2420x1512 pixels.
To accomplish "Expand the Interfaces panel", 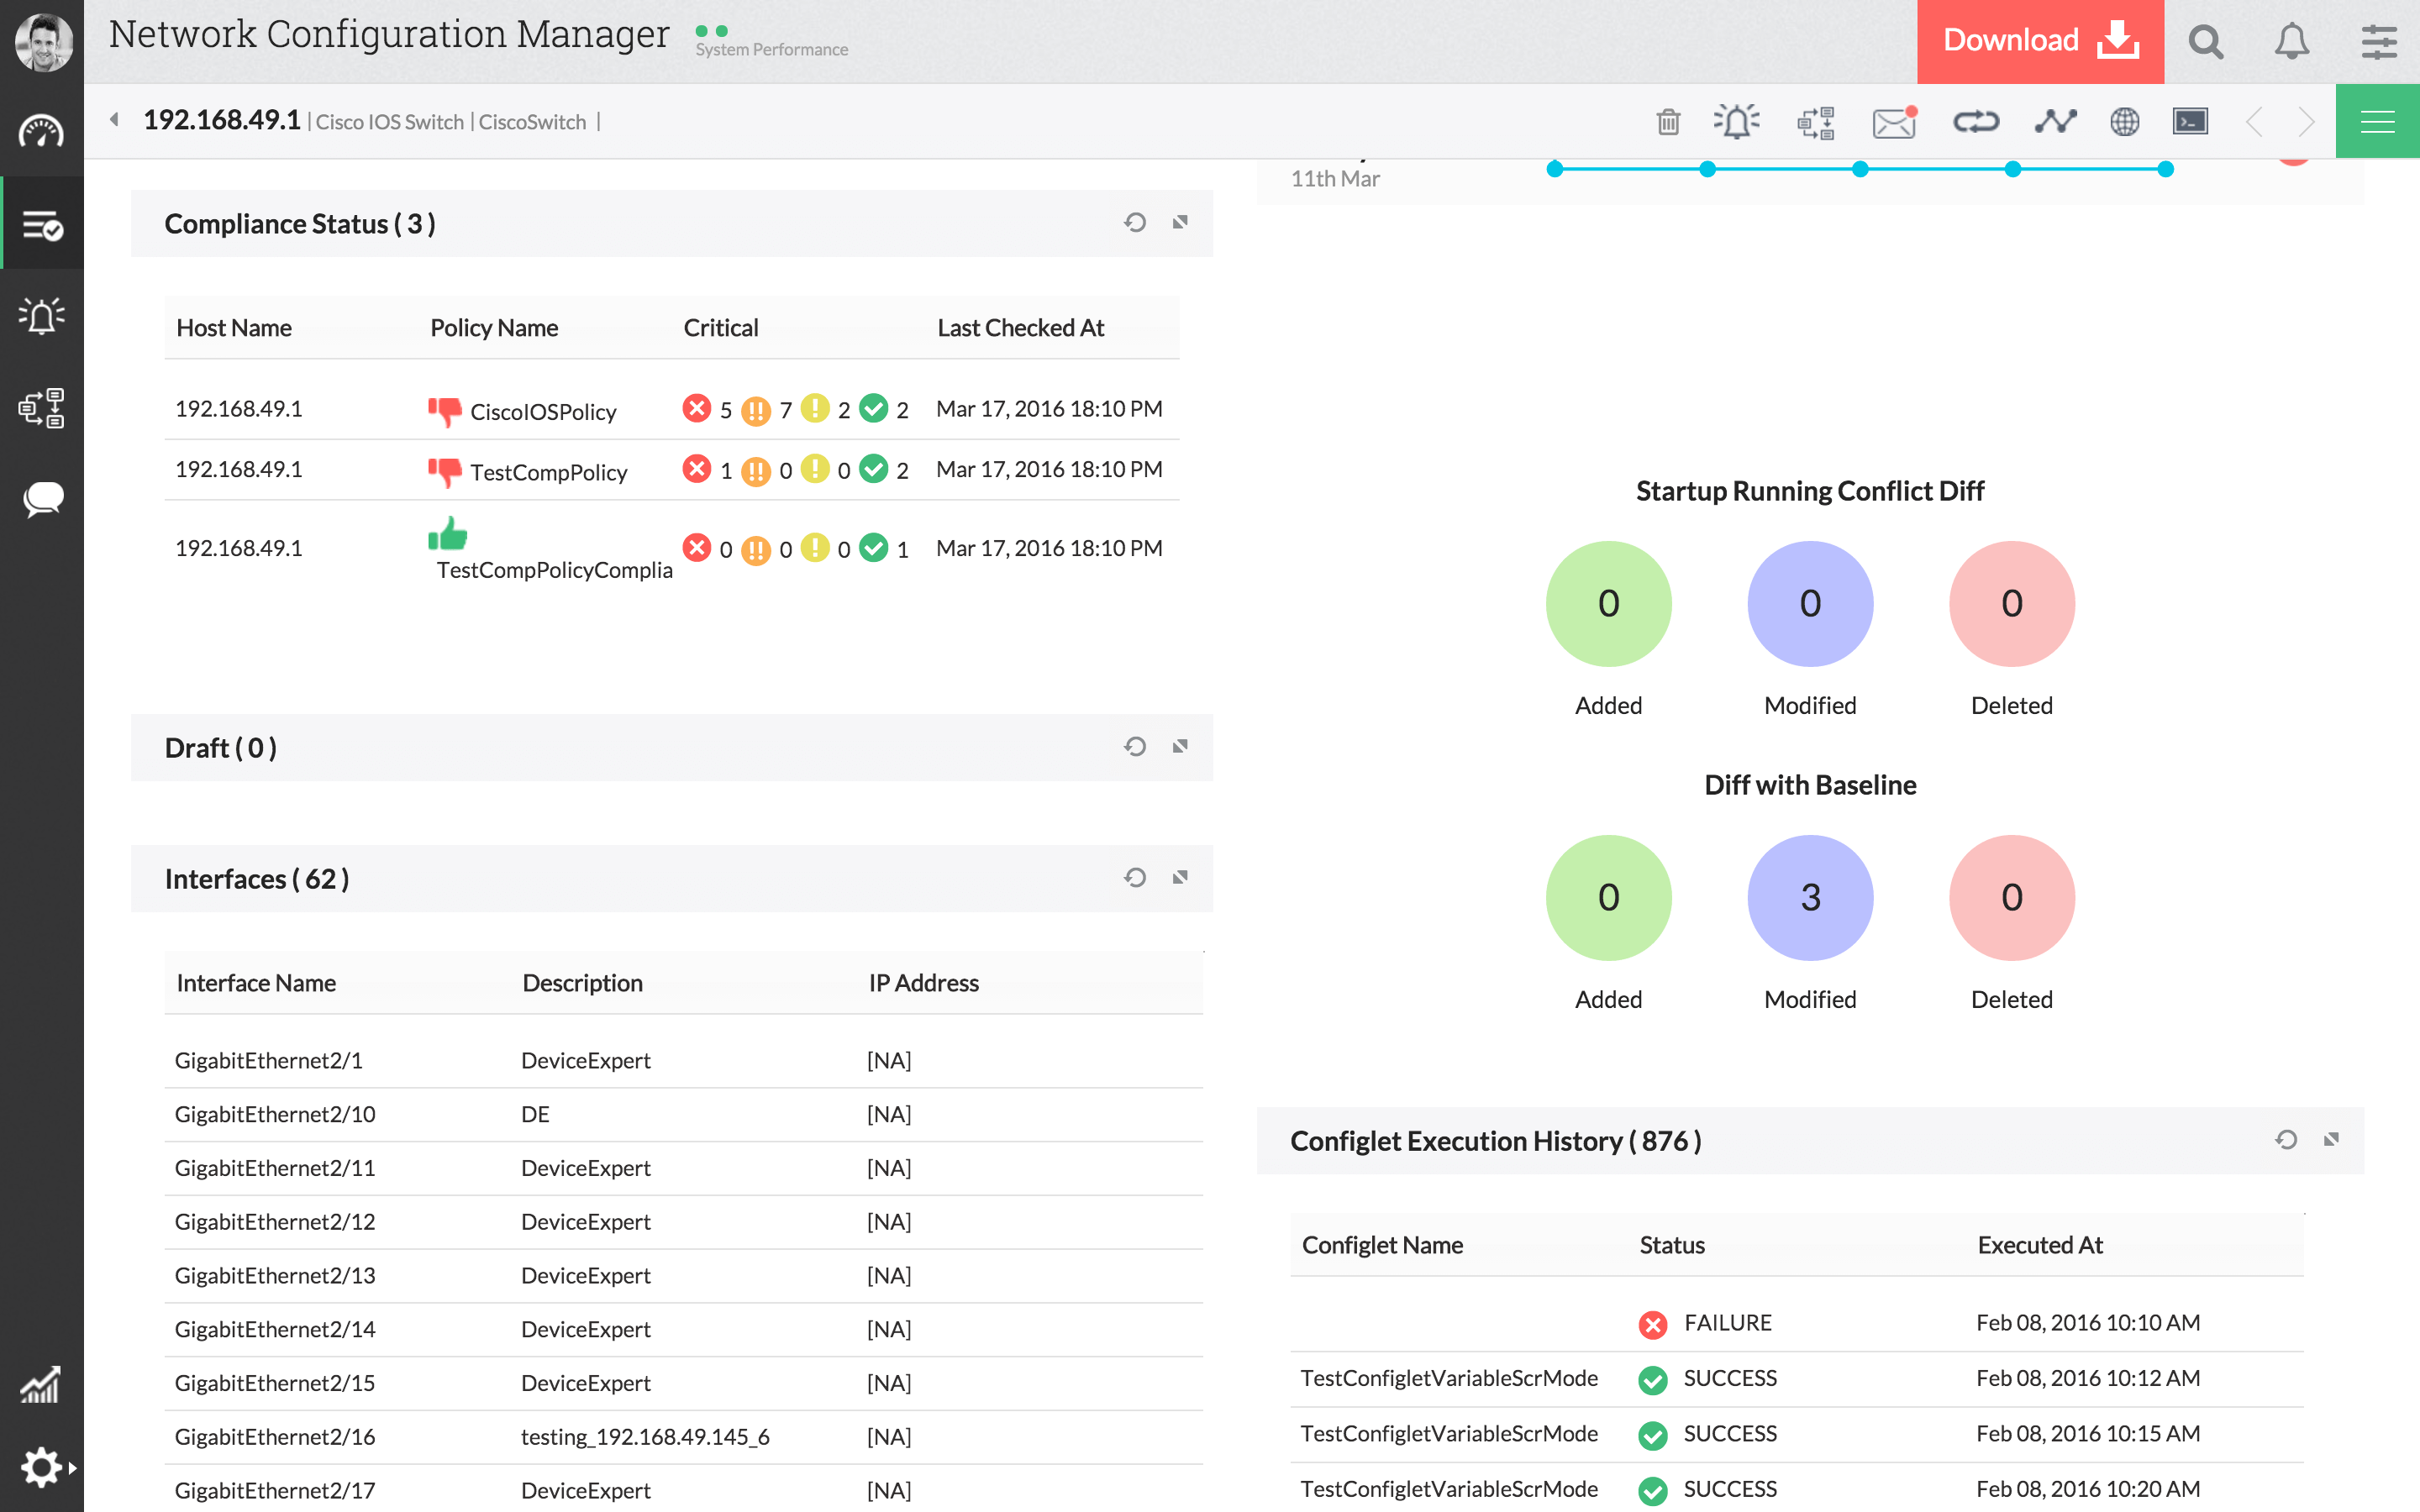I will pos(1180,877).
